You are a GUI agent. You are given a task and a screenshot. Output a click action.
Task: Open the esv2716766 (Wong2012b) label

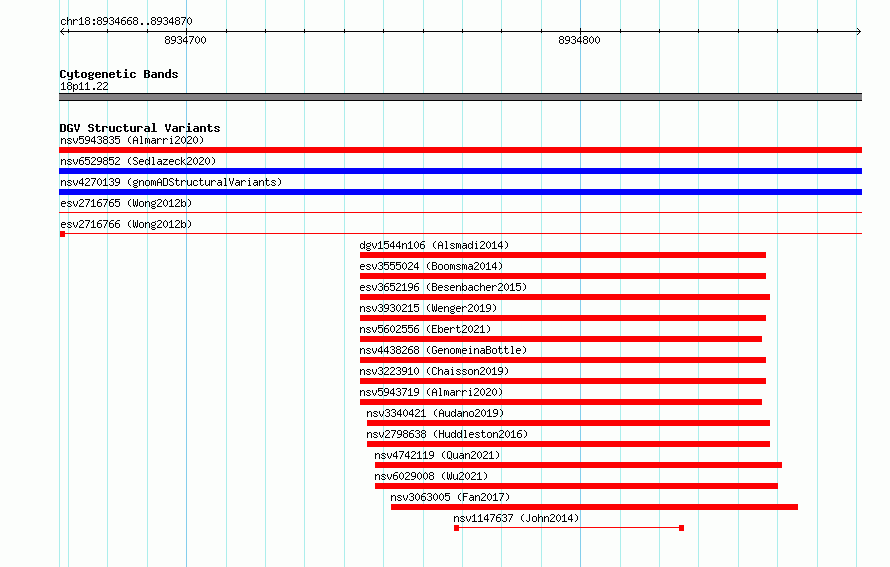[126, 224]
